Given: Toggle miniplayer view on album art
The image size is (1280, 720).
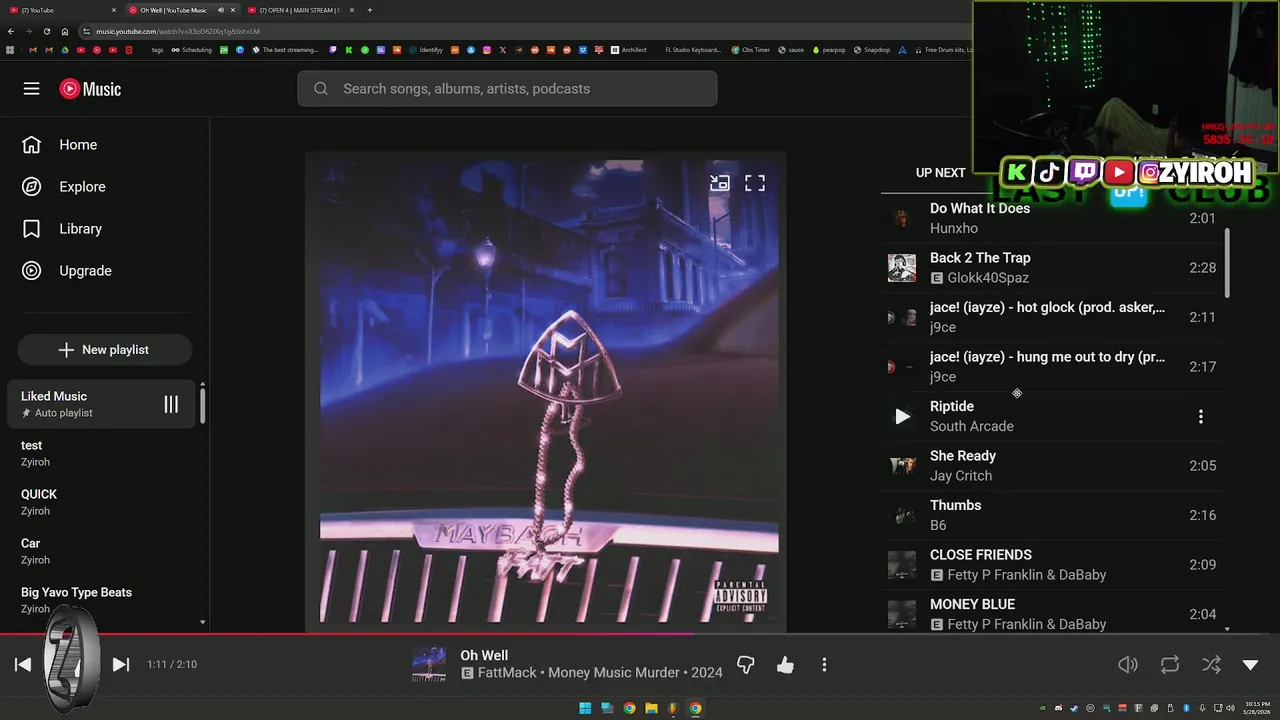Looking at the screenshot, I should pyautogui.click(x=720, y=183).
